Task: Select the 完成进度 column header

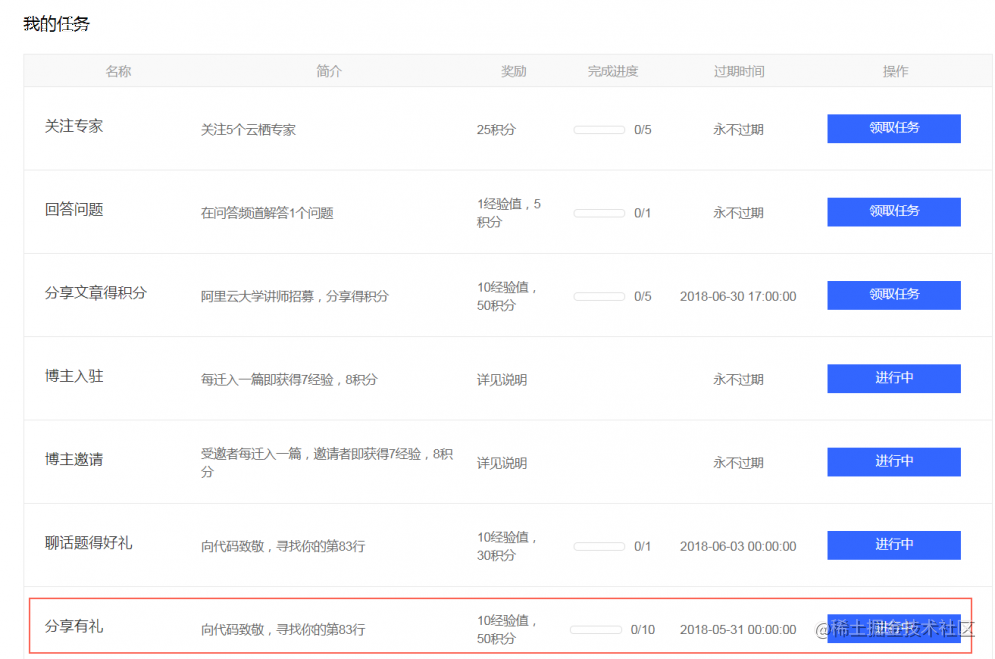Action: click(612, 71)
